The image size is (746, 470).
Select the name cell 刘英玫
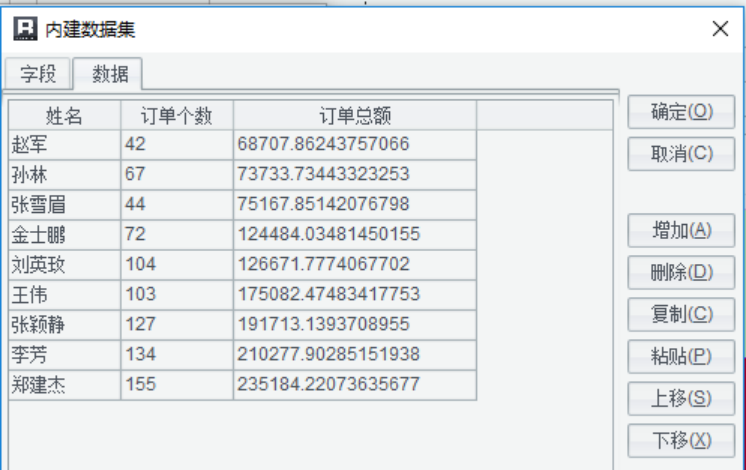click(64, 264)
